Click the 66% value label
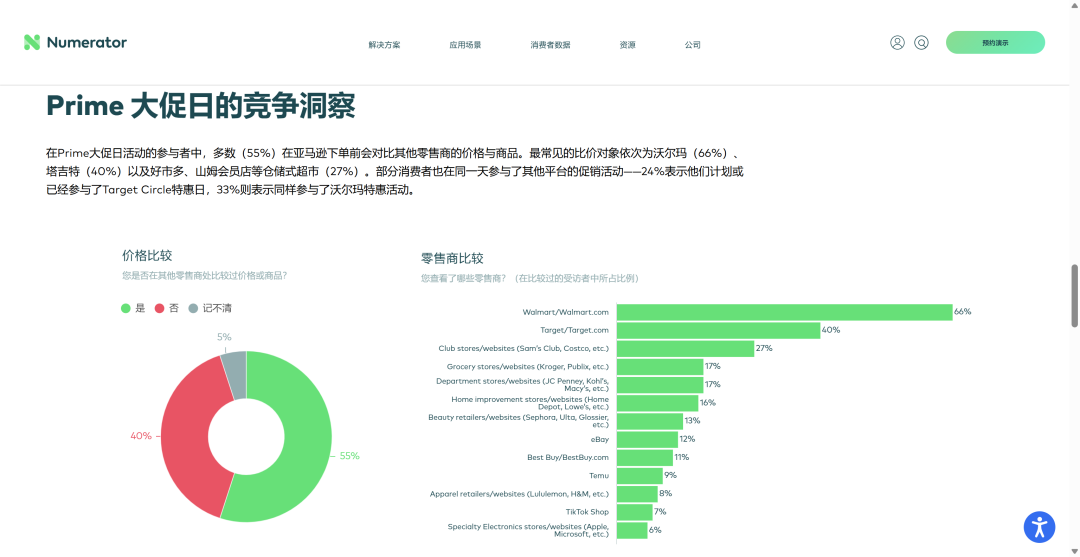Screen dimensions: 1080x557 pyautogui.click(x=963, y=312)
